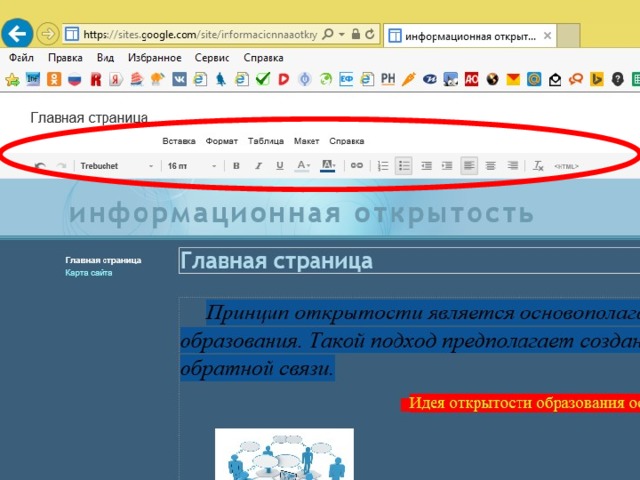Open the Таблица menu

point(265,141)
